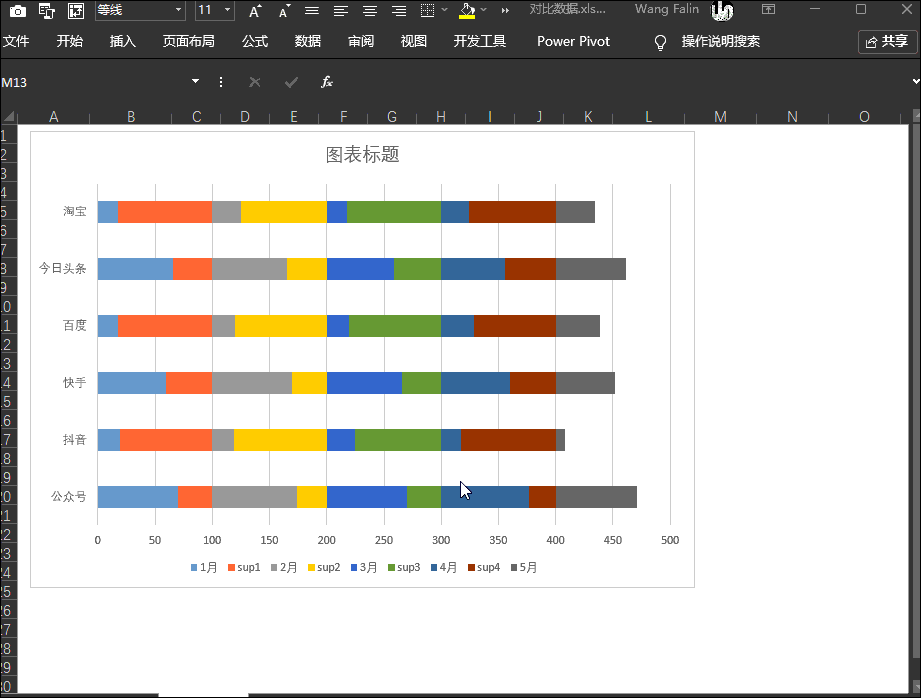Apply left text alignment
Screen dimensions: 921x698
tap(341, 11)
